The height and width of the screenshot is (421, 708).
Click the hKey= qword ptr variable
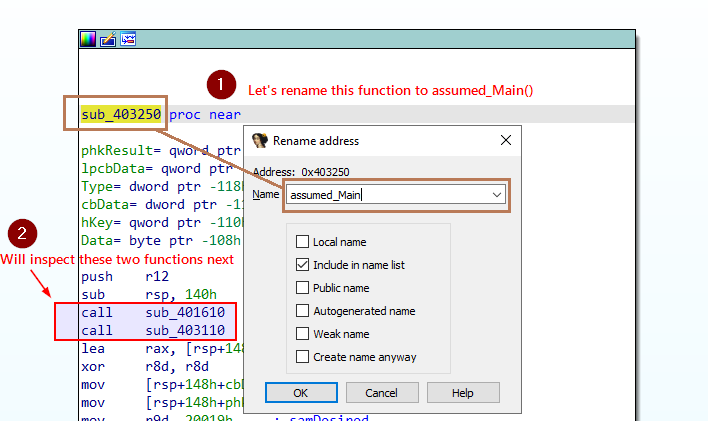coord(162,223)
